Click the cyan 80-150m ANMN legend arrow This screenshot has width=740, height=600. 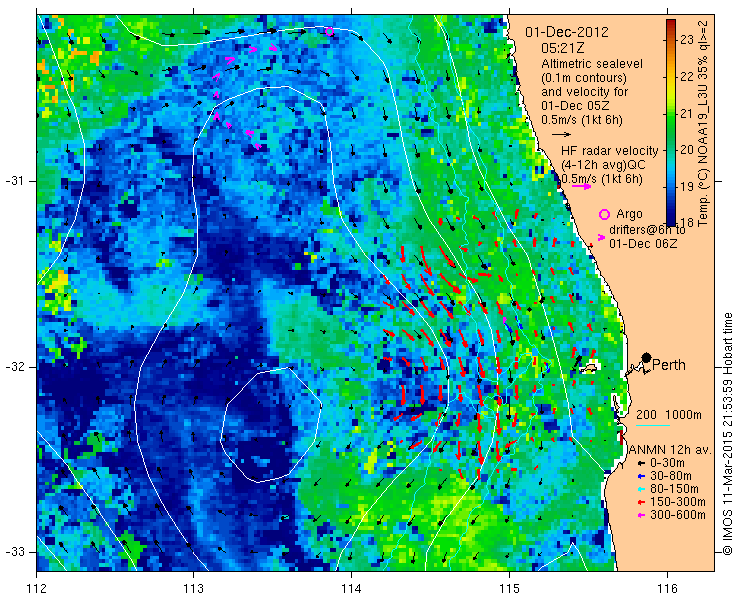pyautogui.click(x=641, y=489)
